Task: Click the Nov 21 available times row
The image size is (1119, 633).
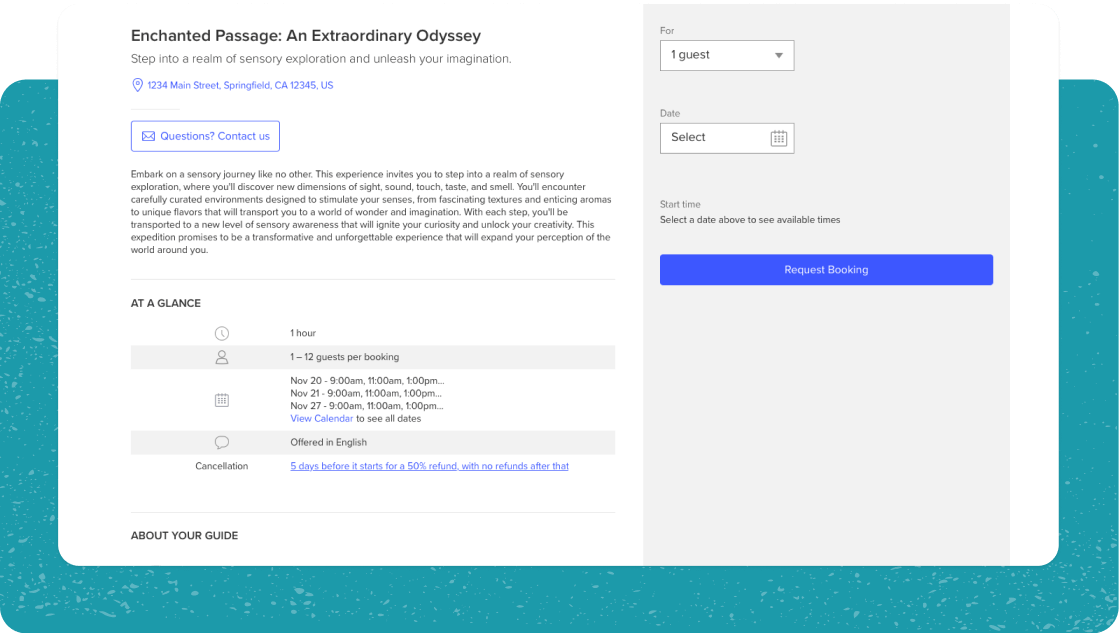Action: point(367,394)
